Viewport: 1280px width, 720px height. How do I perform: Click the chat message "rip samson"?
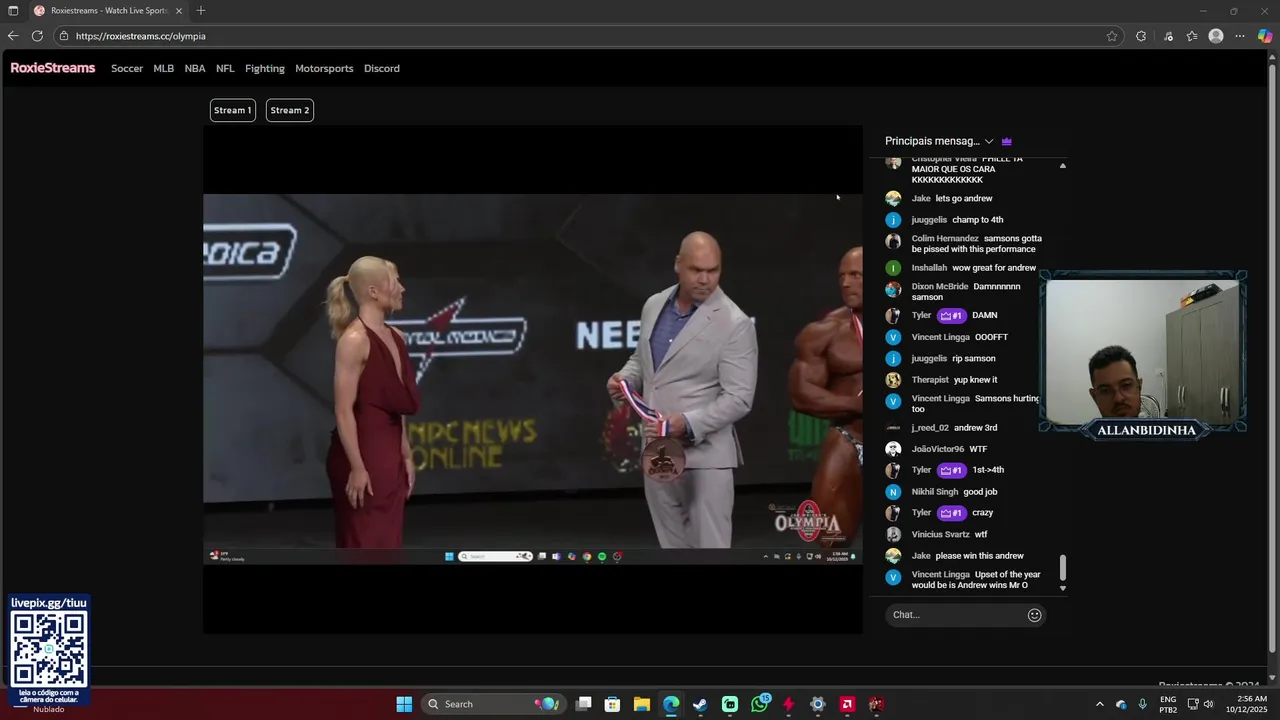974,358
